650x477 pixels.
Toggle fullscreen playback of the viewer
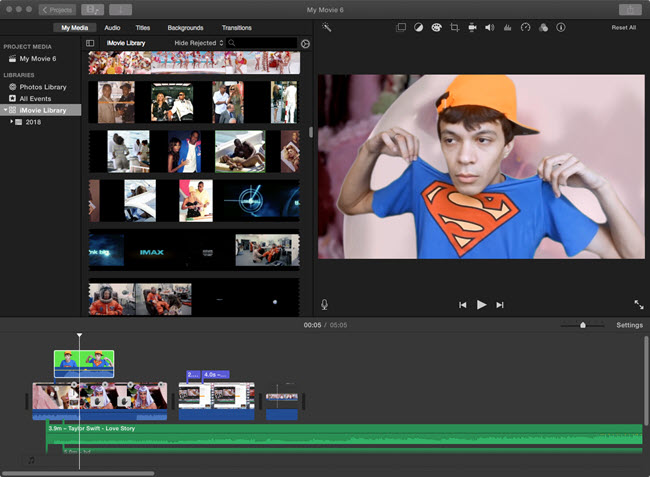pyautogui.click(x=638, y=304)
